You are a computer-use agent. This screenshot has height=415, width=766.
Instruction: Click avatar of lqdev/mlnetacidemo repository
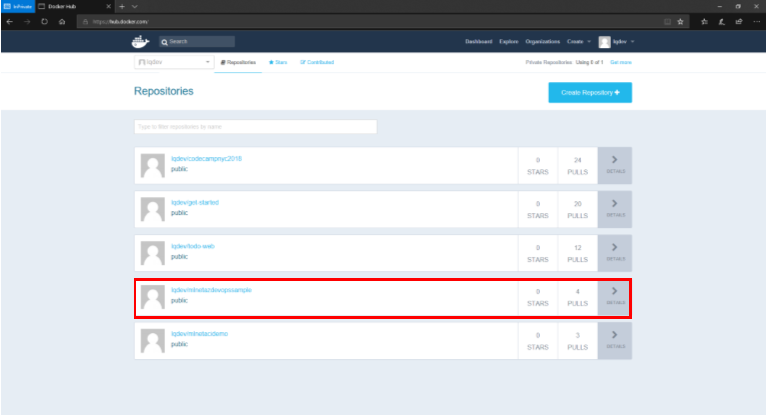pyautogui.click(x=153, y=341)
